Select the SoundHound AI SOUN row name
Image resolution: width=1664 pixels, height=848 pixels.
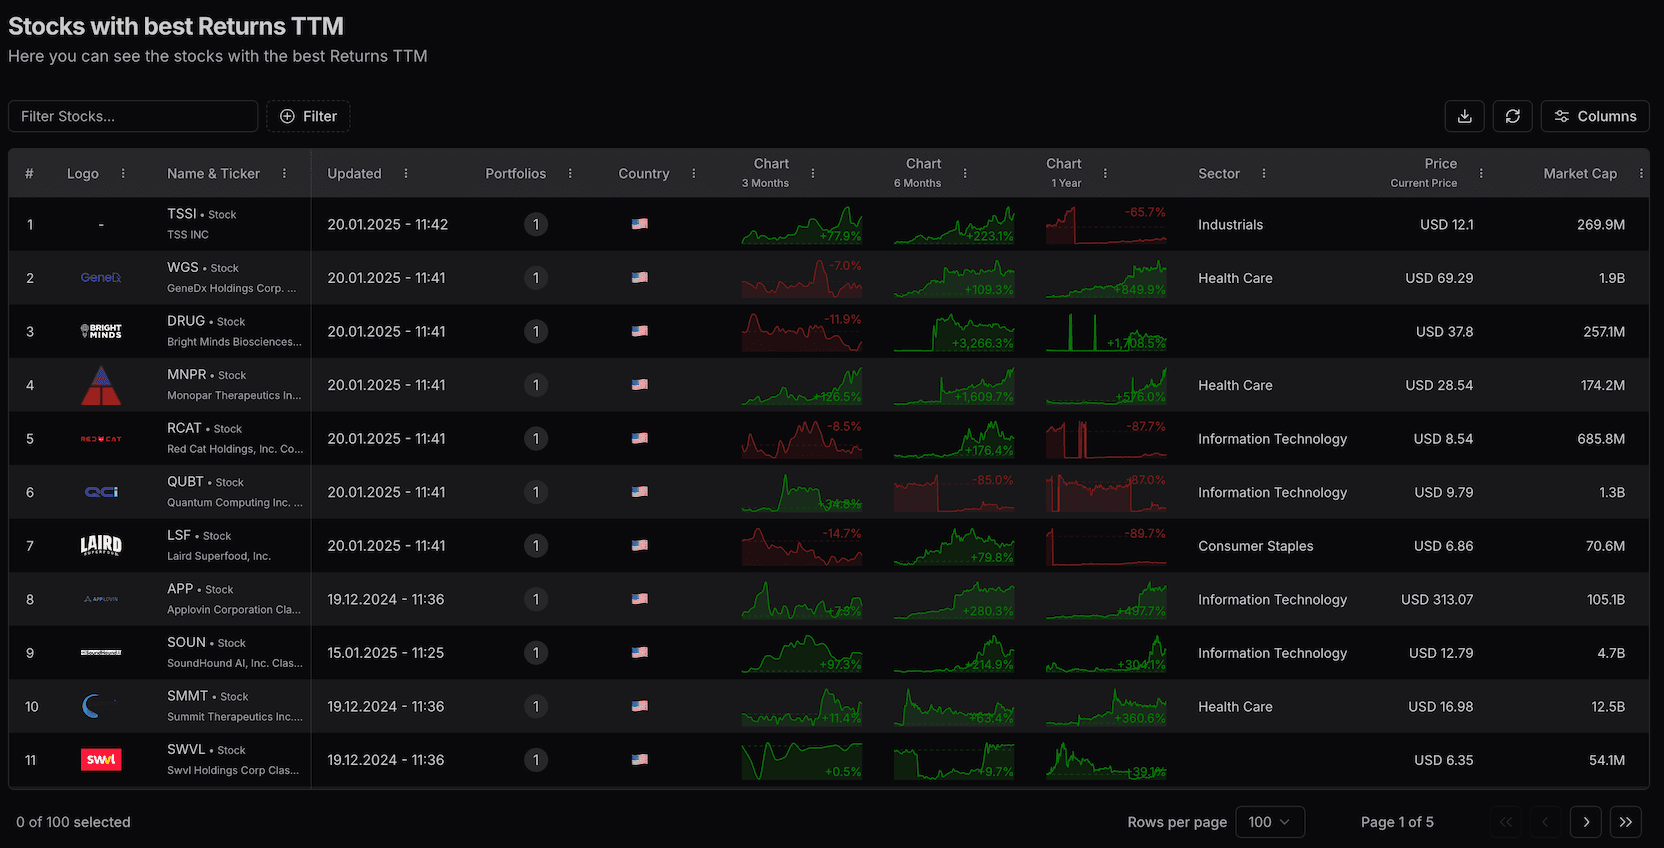234,653
